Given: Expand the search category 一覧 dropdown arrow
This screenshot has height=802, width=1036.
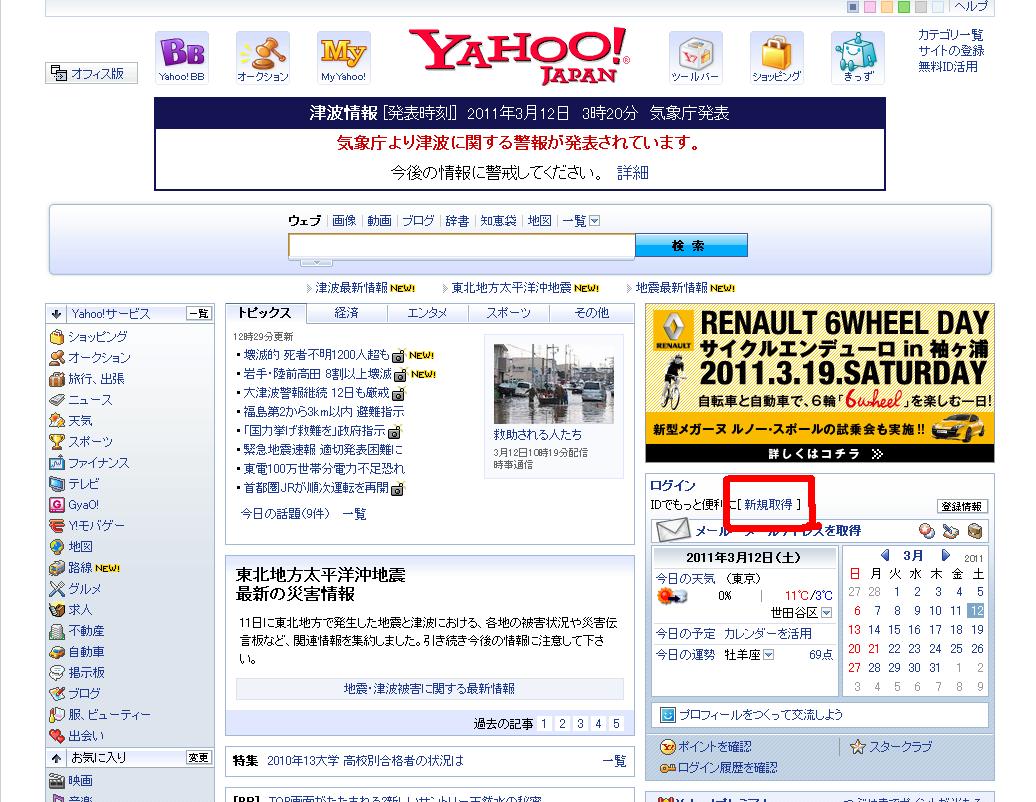Looking at the screenshot, I should (x=594, y=221).
